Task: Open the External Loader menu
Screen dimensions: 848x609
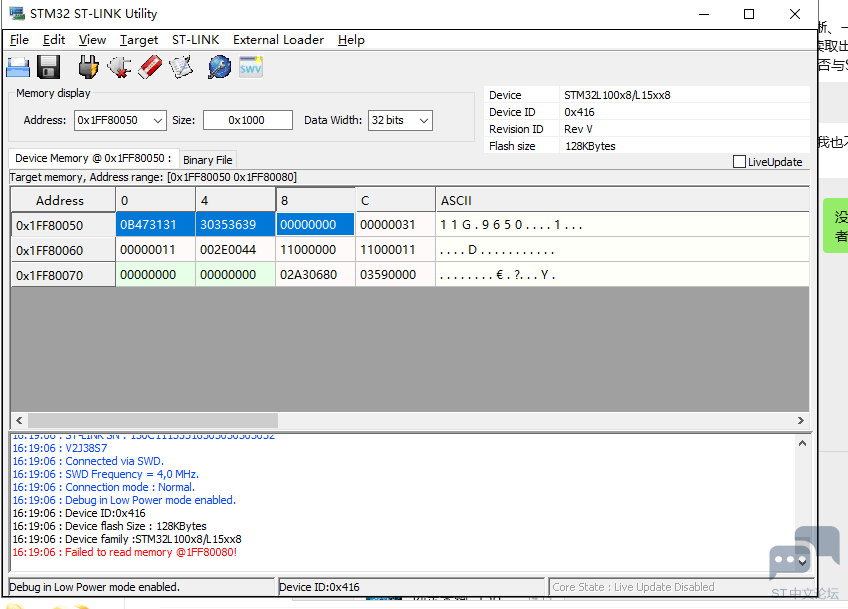Action: point(278,40)
